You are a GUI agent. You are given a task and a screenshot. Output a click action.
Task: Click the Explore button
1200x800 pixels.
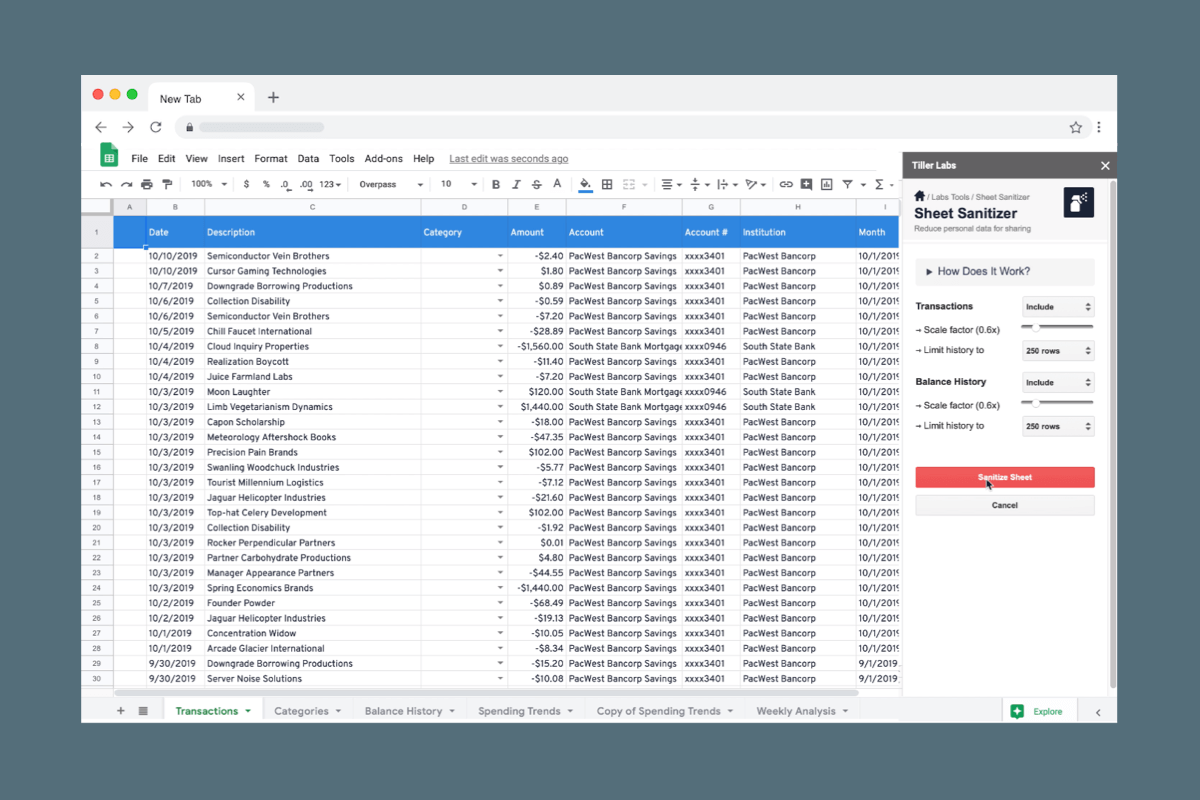pyautogui.click(x=1039, y=711)
